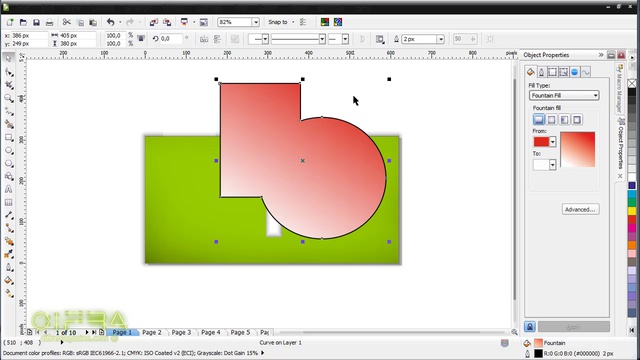This screenshot has width=640, height=360.
Task: Select the Pick tool
Action: pos(9,59)
